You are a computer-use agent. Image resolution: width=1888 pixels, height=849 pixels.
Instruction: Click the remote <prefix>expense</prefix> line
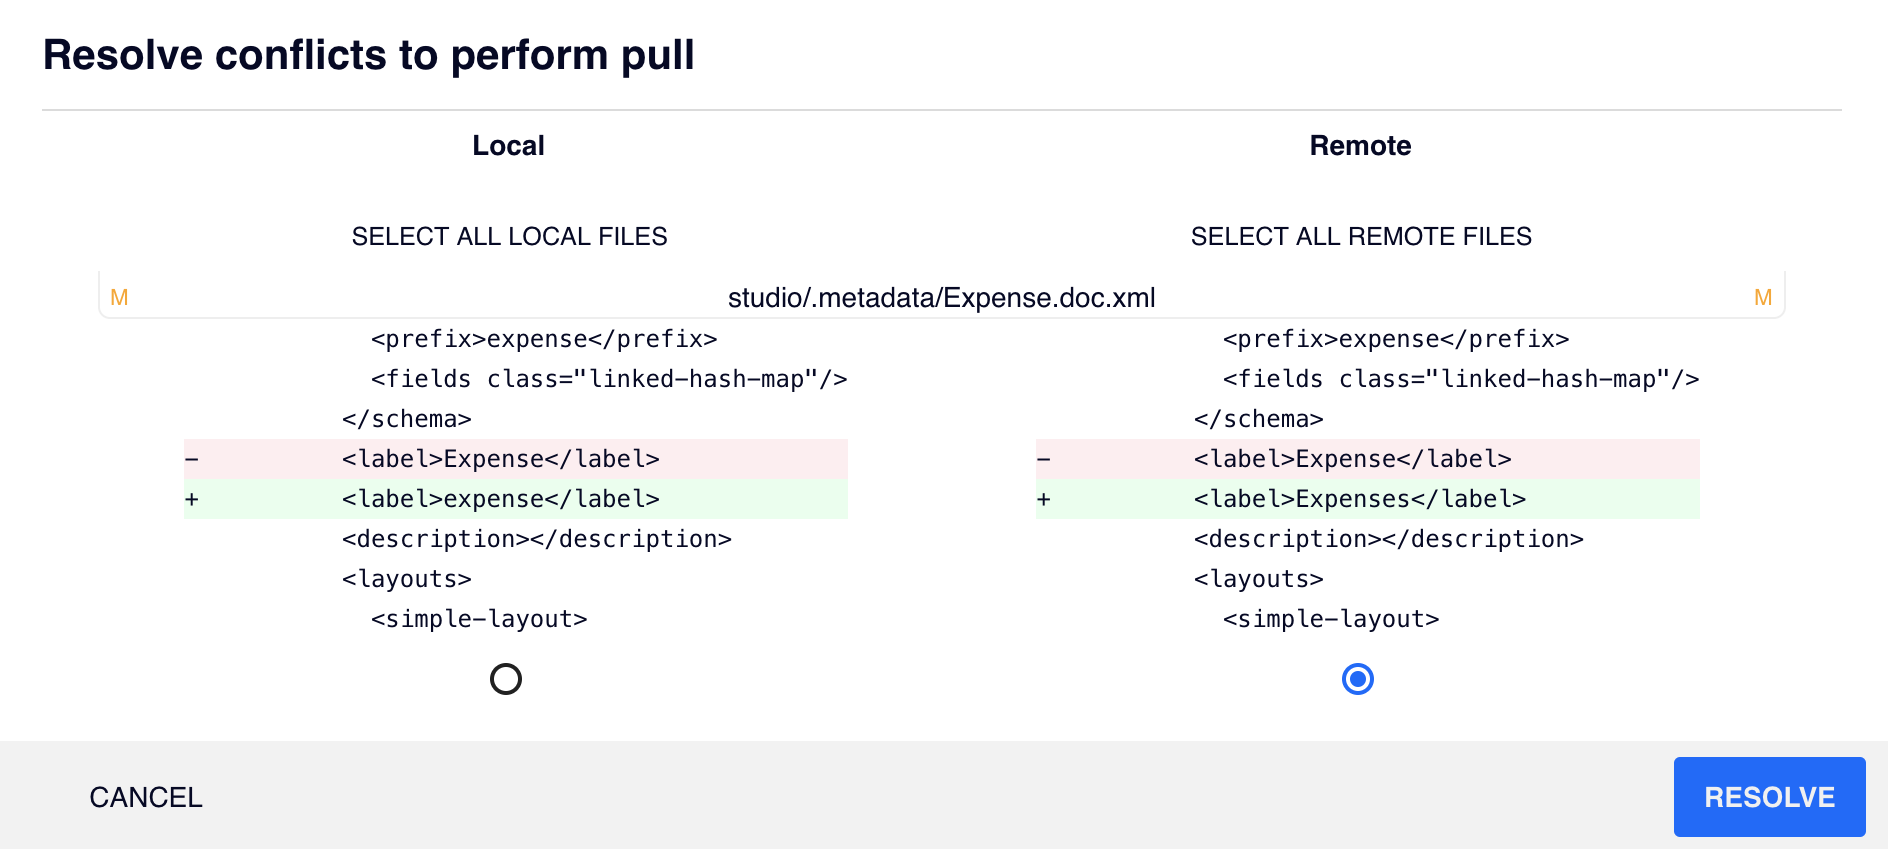(1396, 339)
